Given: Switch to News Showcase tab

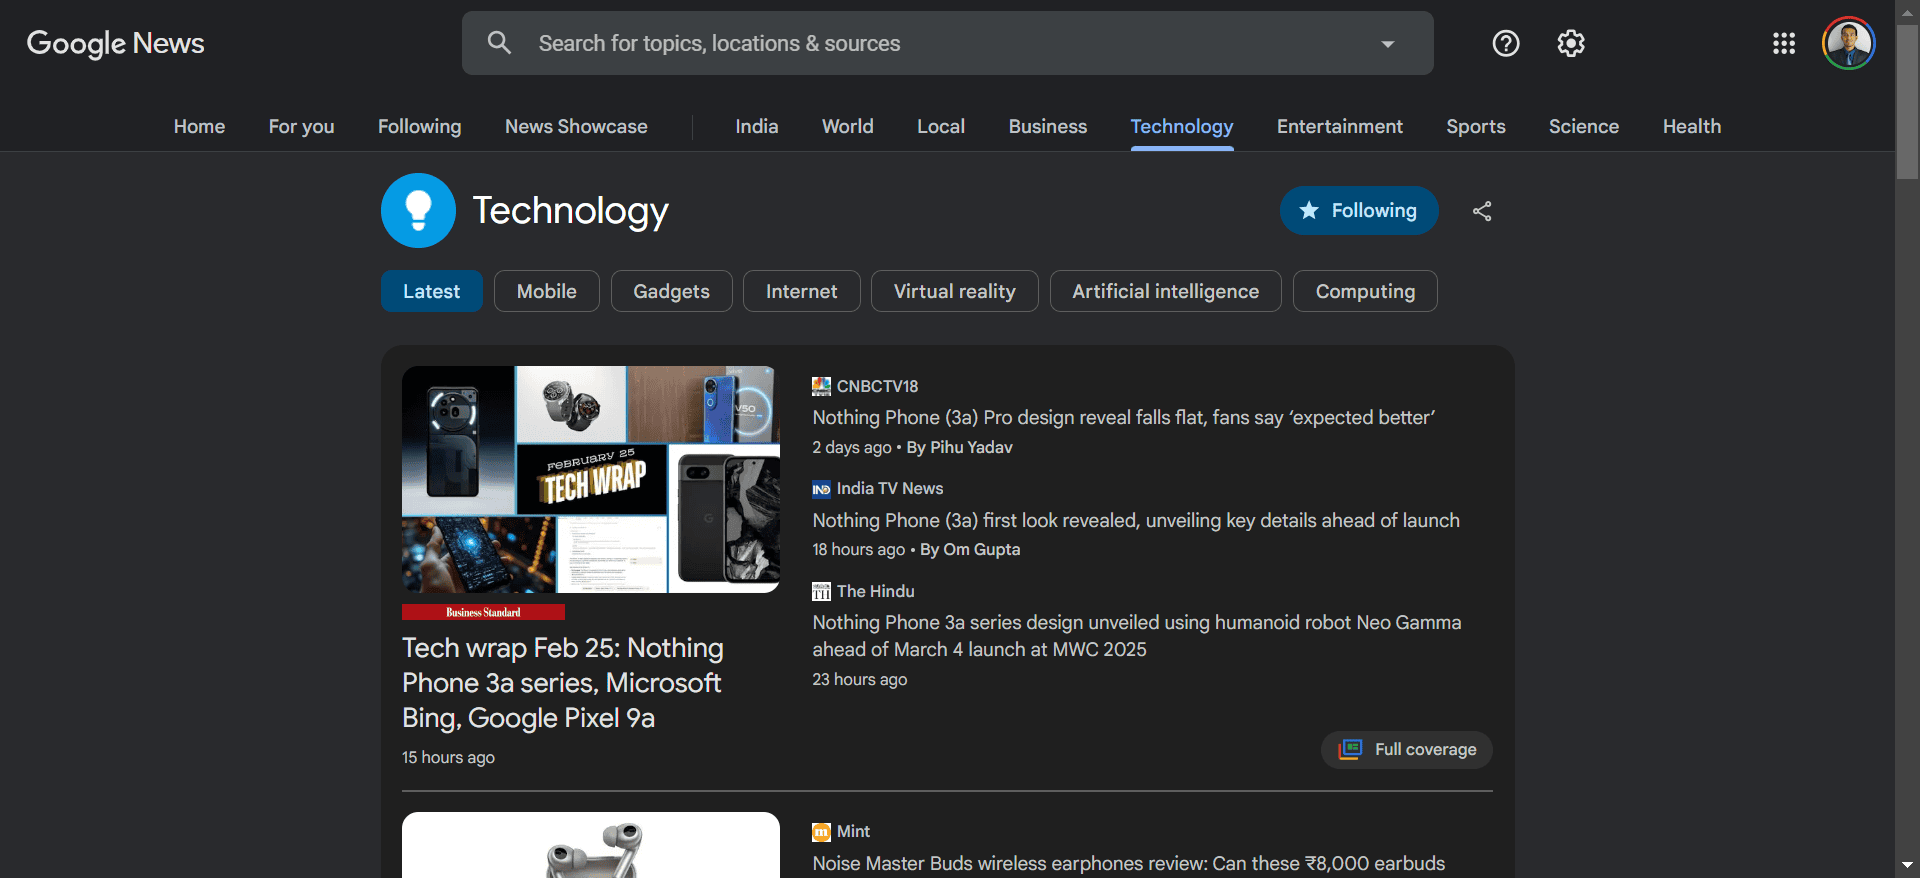Looking at the screenshot, I should [576, 126].
